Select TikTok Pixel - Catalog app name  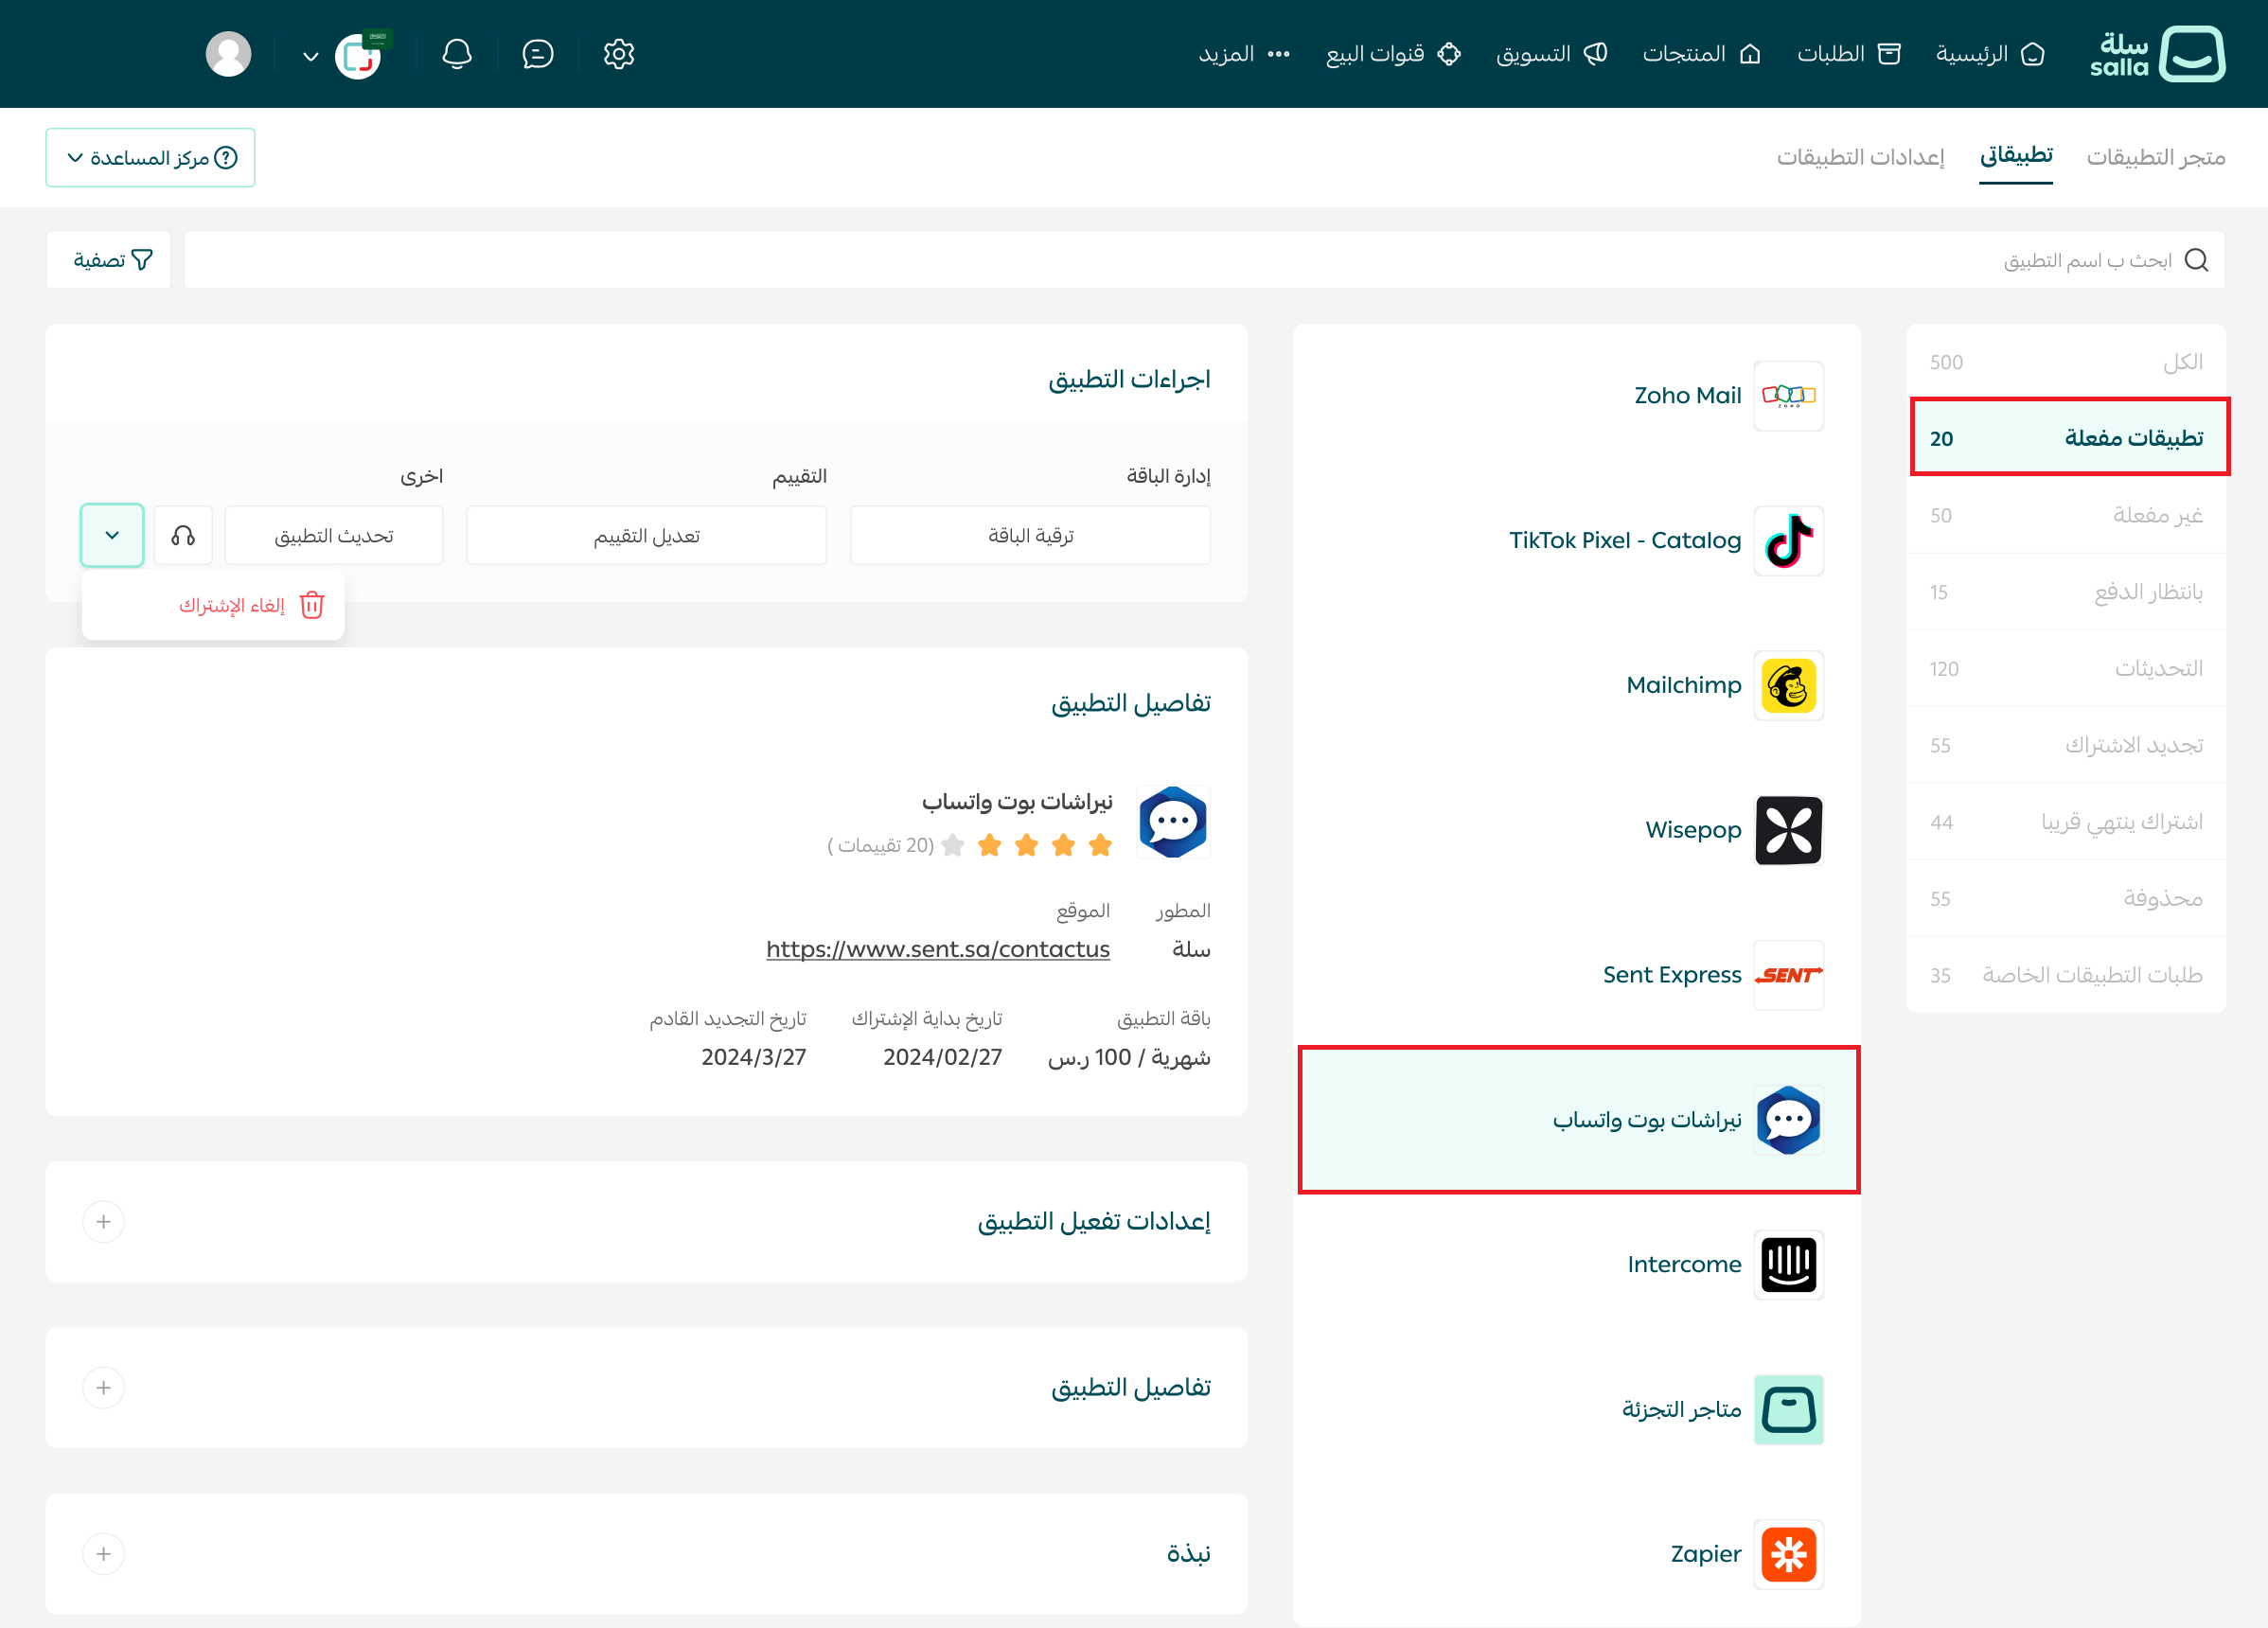point(1625,541)
